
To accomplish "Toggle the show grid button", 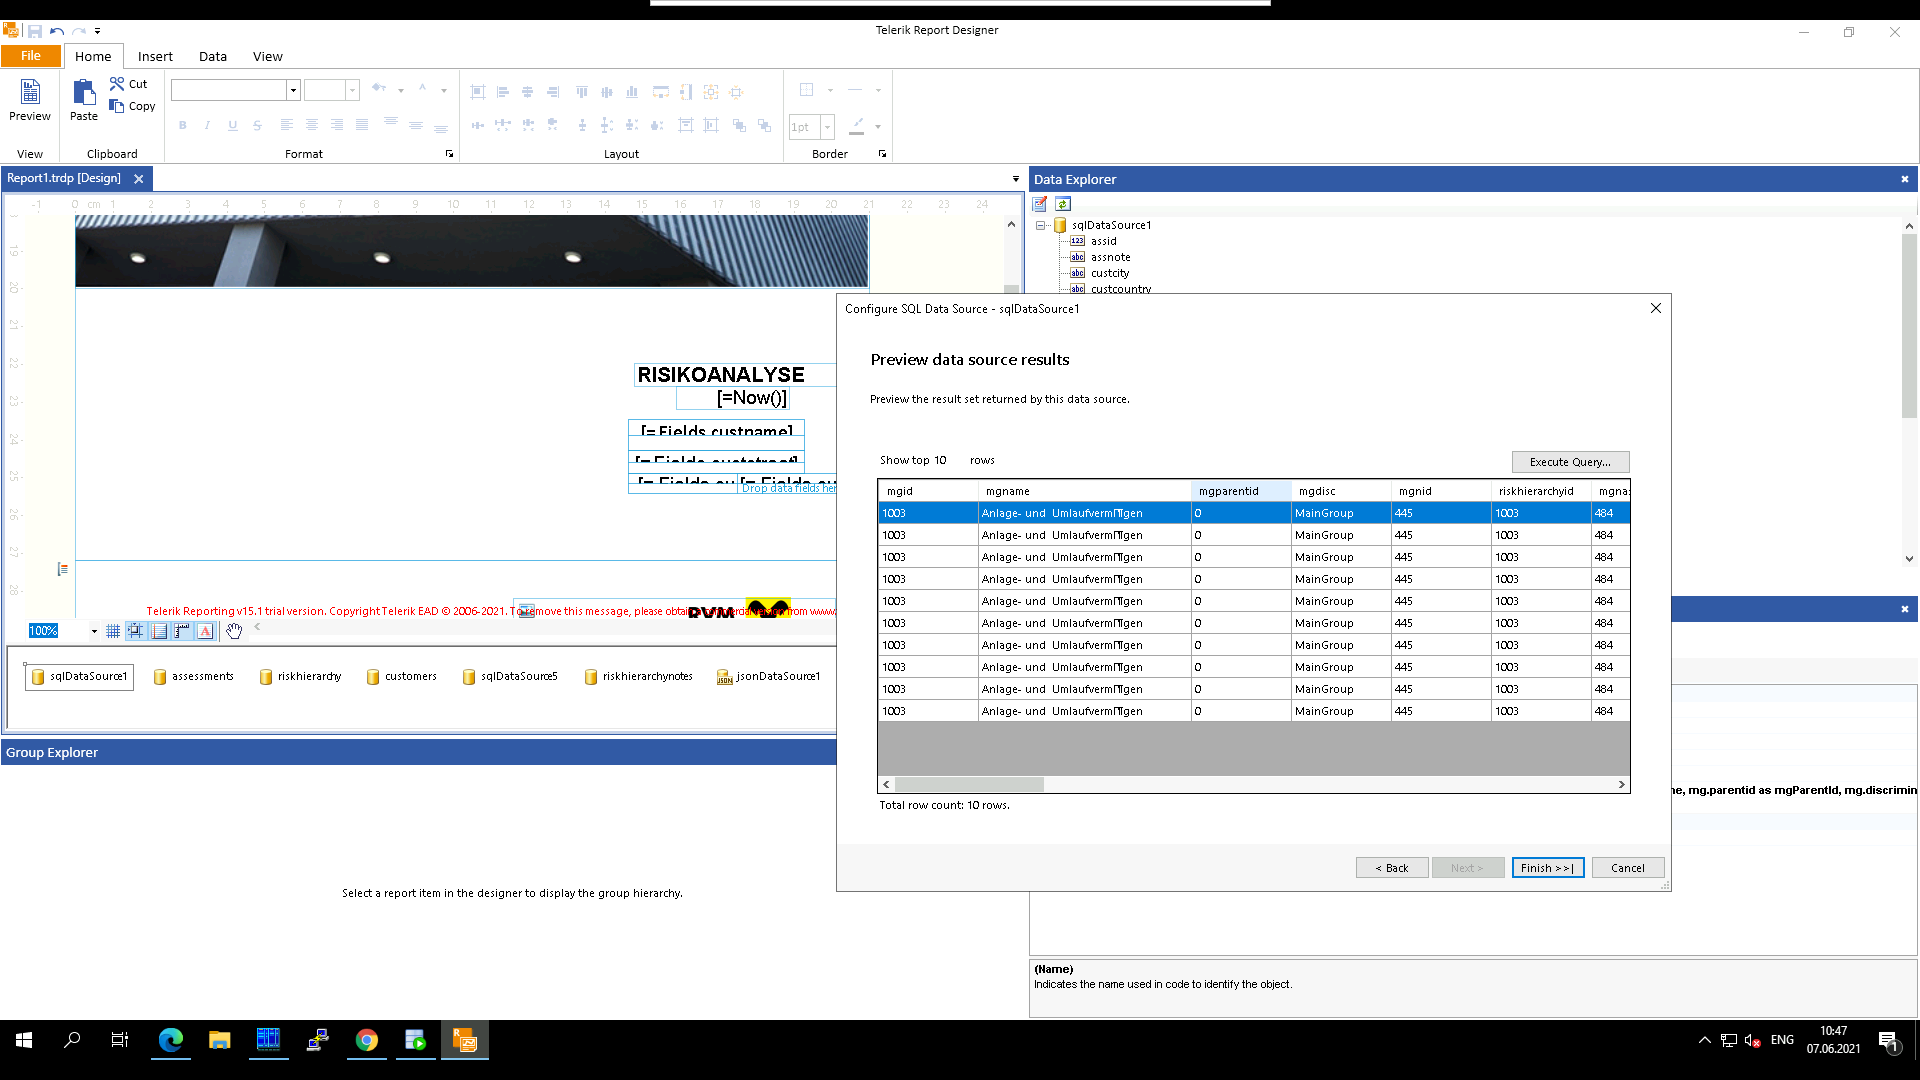I will pyautogui.click(x=113, y=631).
